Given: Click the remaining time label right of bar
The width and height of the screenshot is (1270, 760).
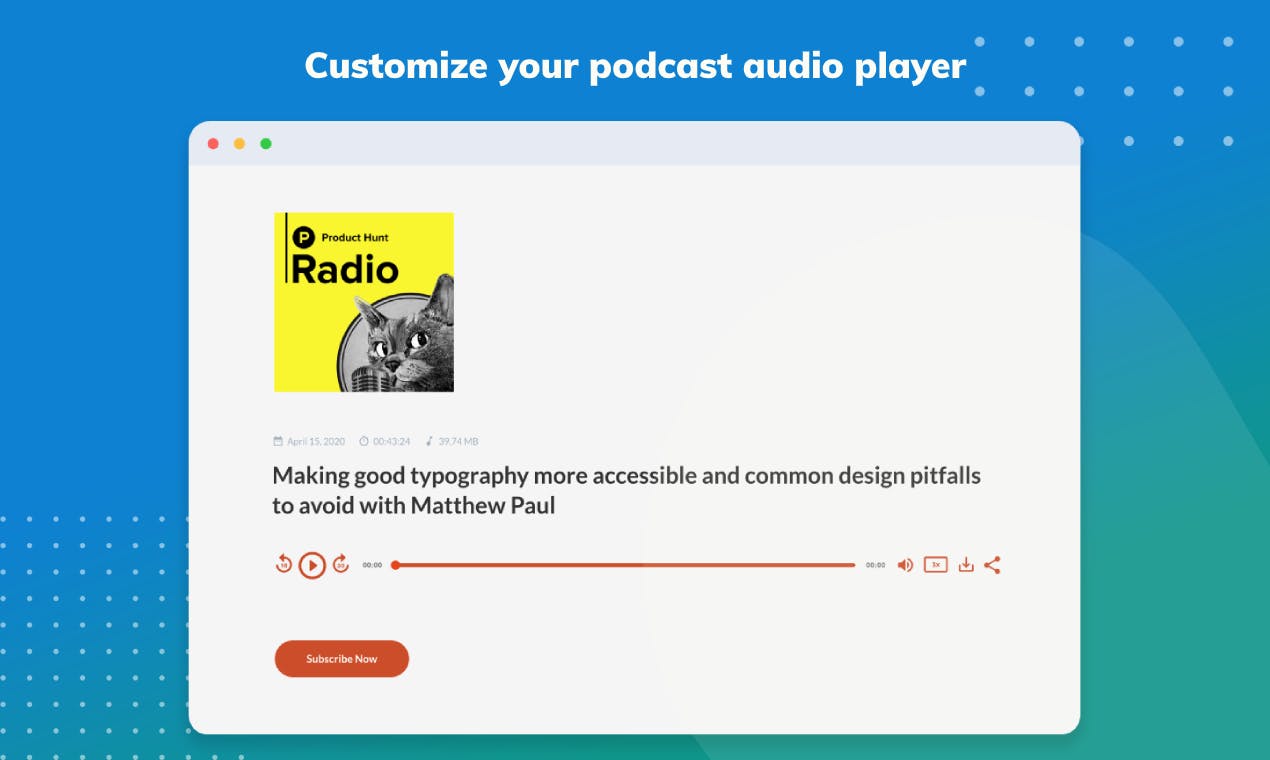Looking at the screenshot, I should (x=875, y=565).
